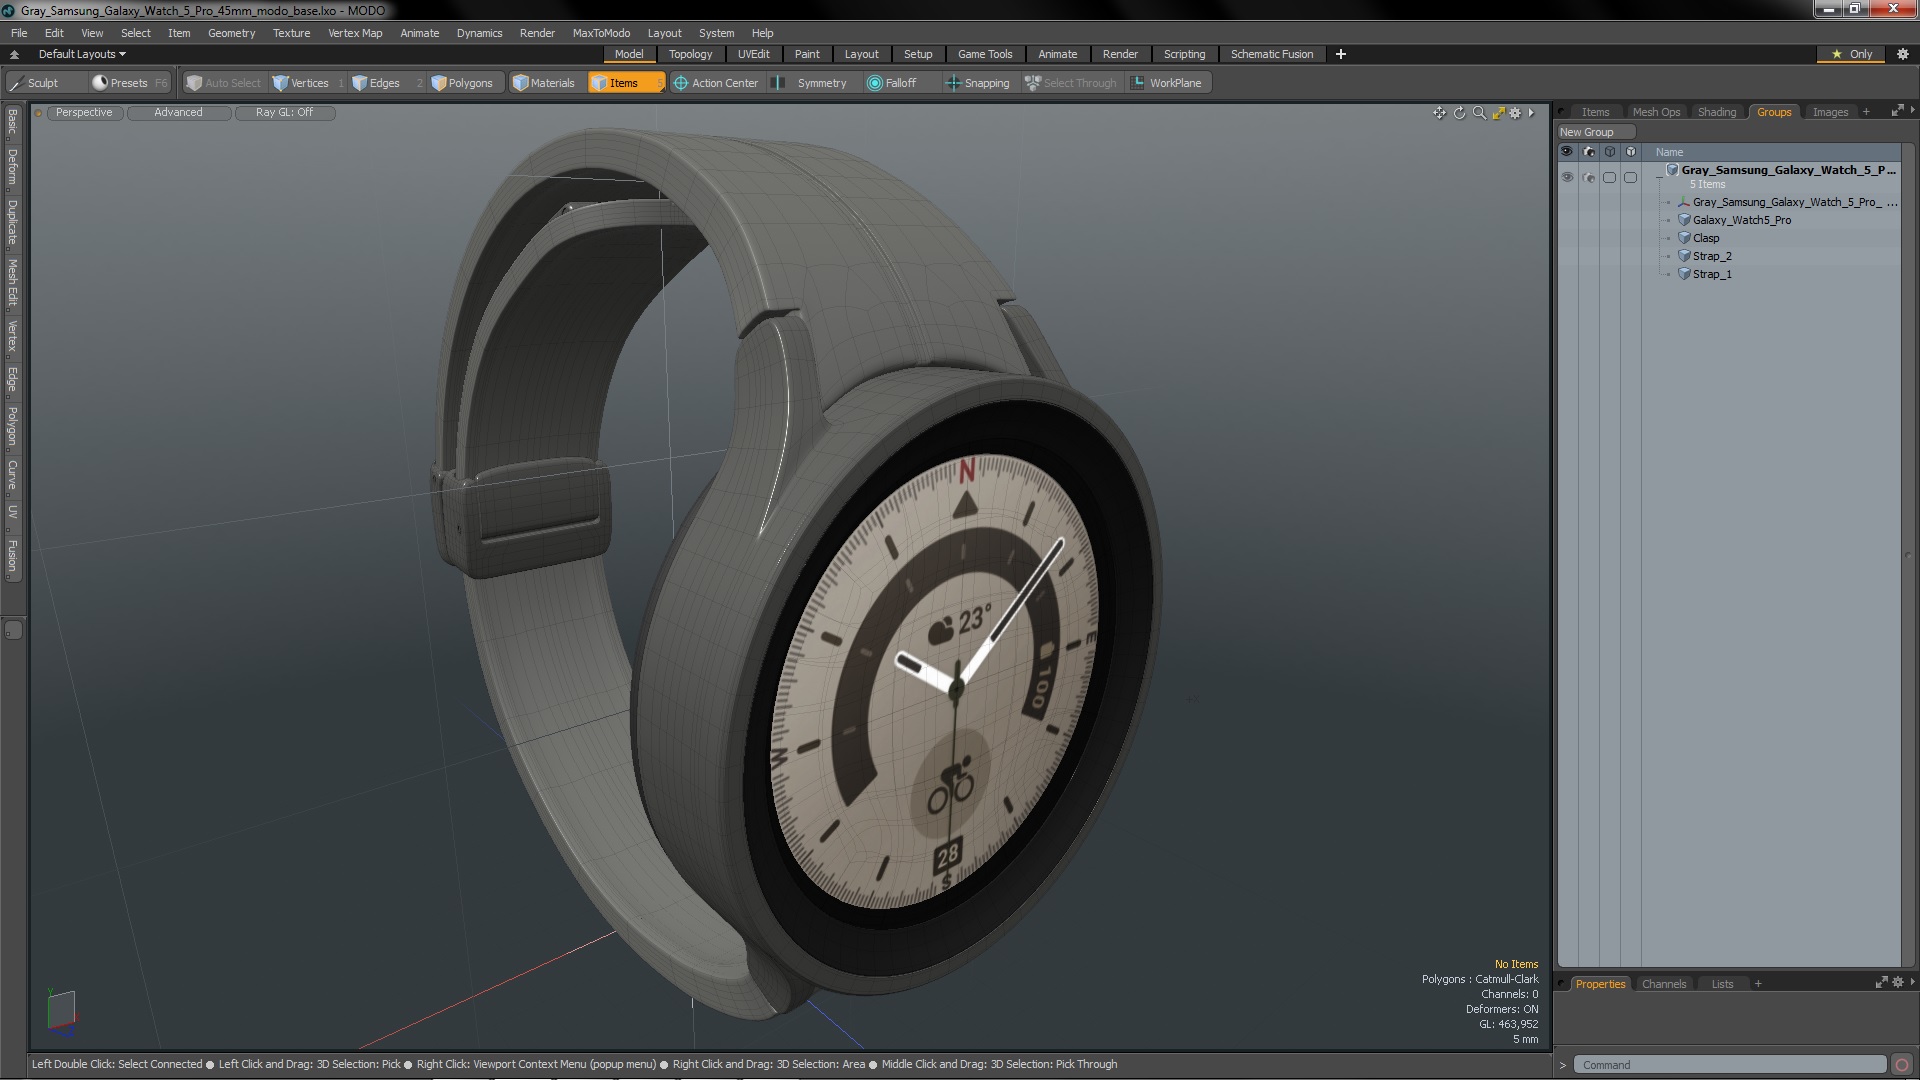
Task: Switch to the Lists tab
Action: tap(1722, 984)
